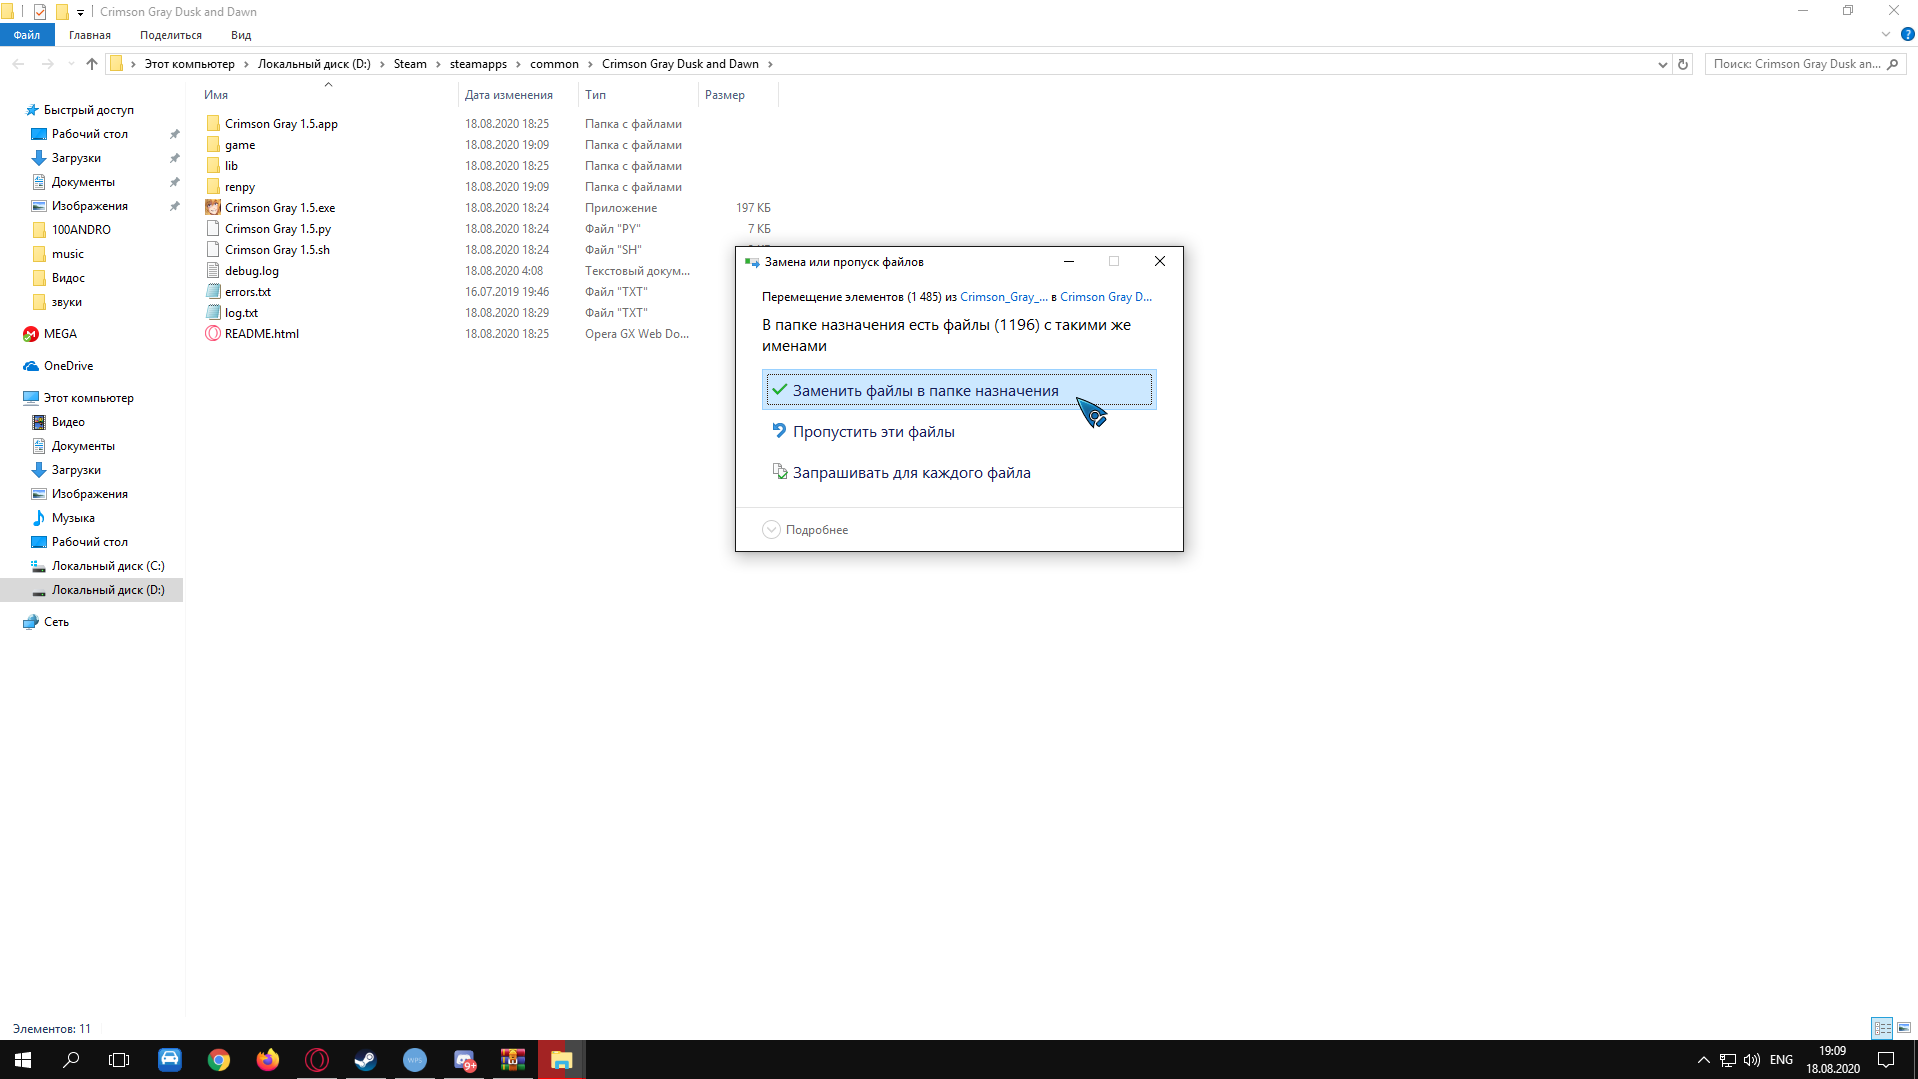Select Этот компьютер in navigation pane
This screenshot has height=1079, width=1918.
(88, 398)
